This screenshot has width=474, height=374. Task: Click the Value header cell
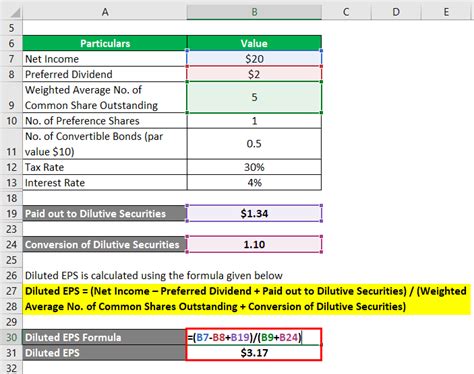click(254, 43)
